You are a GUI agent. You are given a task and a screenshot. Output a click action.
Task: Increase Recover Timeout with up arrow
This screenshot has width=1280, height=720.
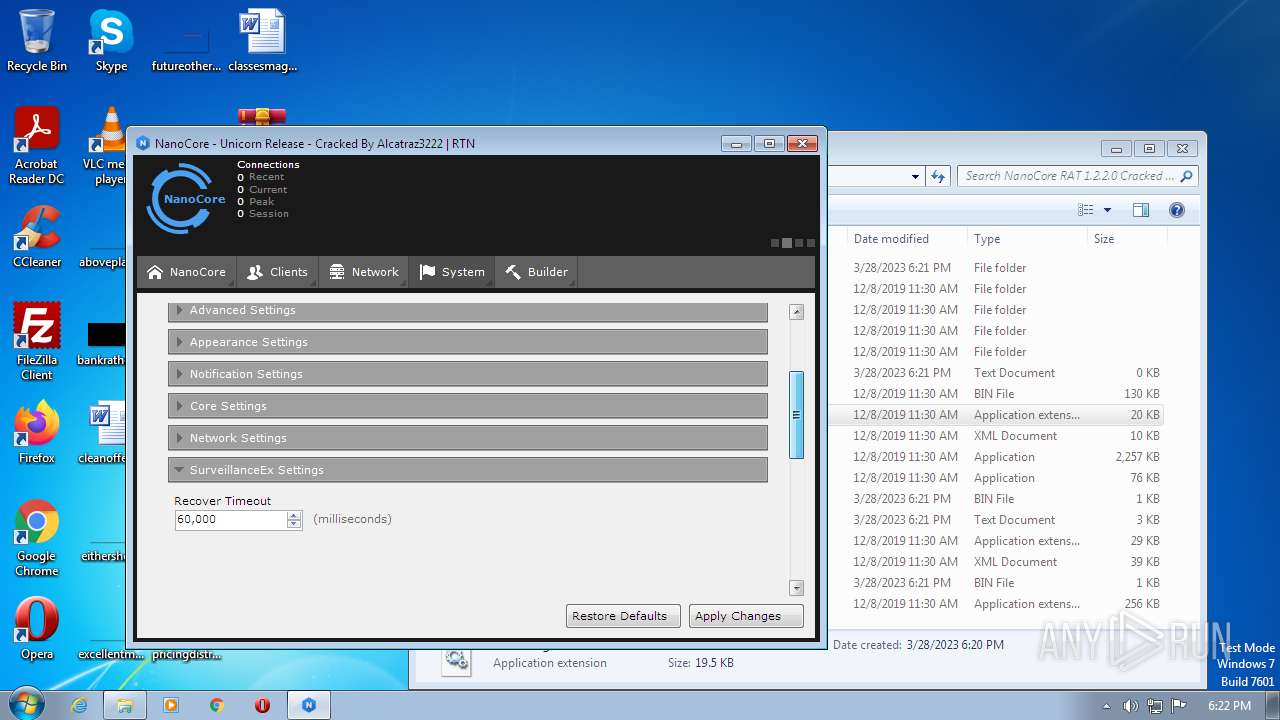pyautogui.click(x=294, y=515)
